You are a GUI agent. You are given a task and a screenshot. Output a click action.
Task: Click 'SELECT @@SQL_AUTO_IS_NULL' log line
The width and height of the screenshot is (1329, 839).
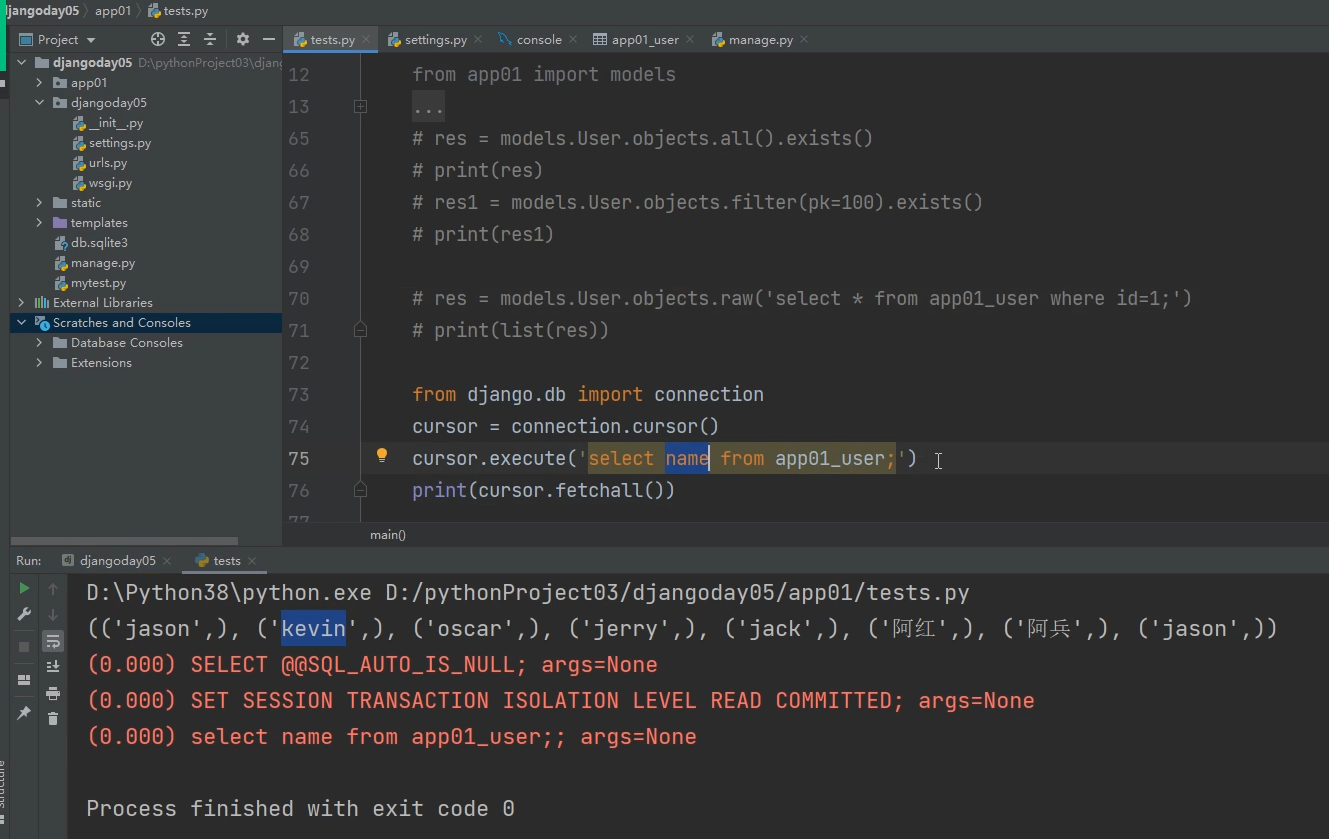click(372, 664)
